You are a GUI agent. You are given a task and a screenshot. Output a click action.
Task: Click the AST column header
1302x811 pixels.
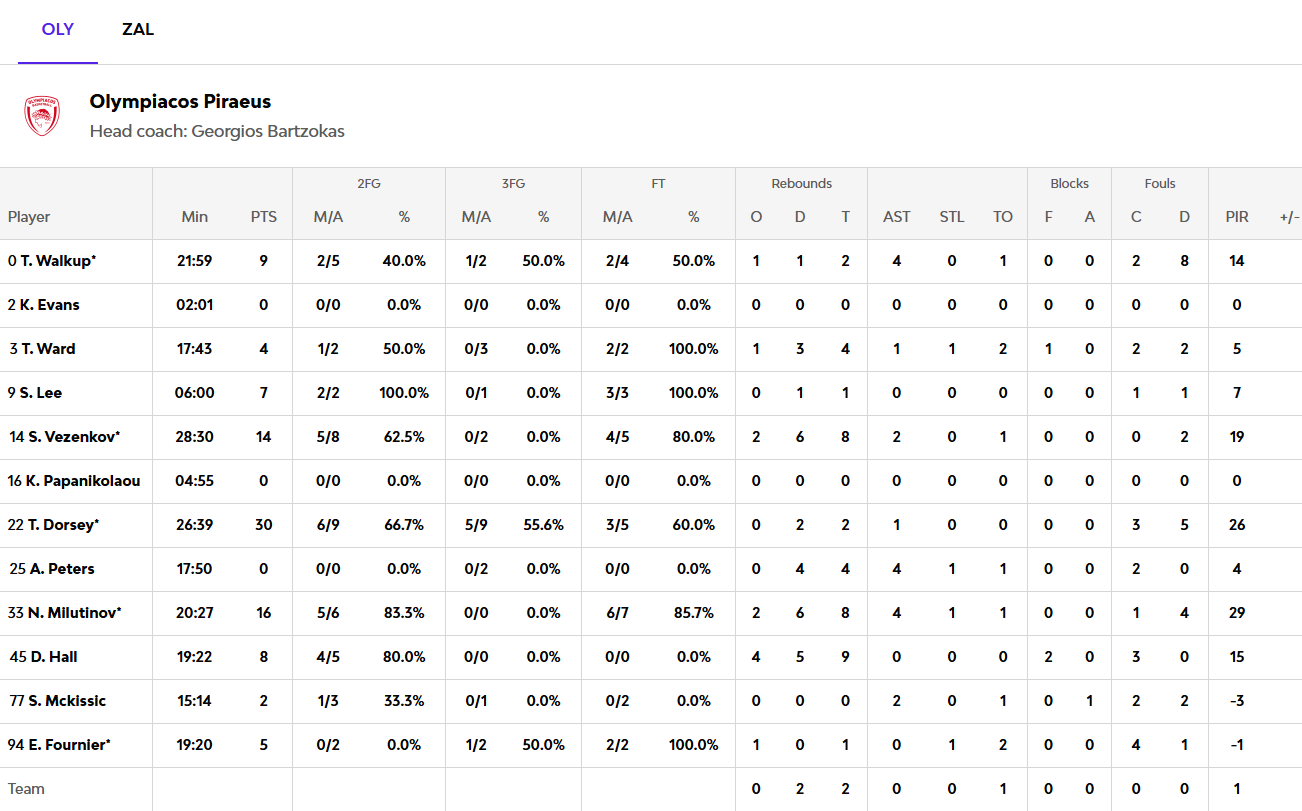896,217
